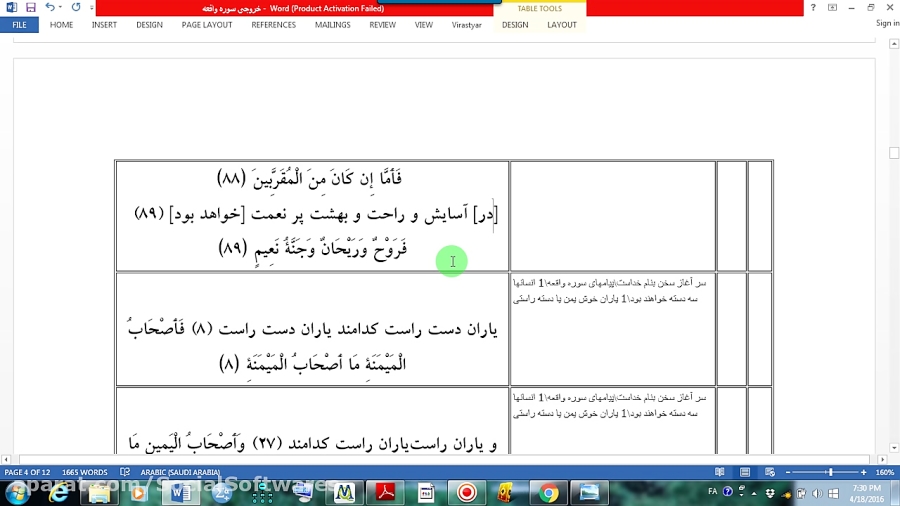The width and height of the screenshot is (900, 506).
Task: Open the undo history dropdown arrow
Action: tap(60, 7)
